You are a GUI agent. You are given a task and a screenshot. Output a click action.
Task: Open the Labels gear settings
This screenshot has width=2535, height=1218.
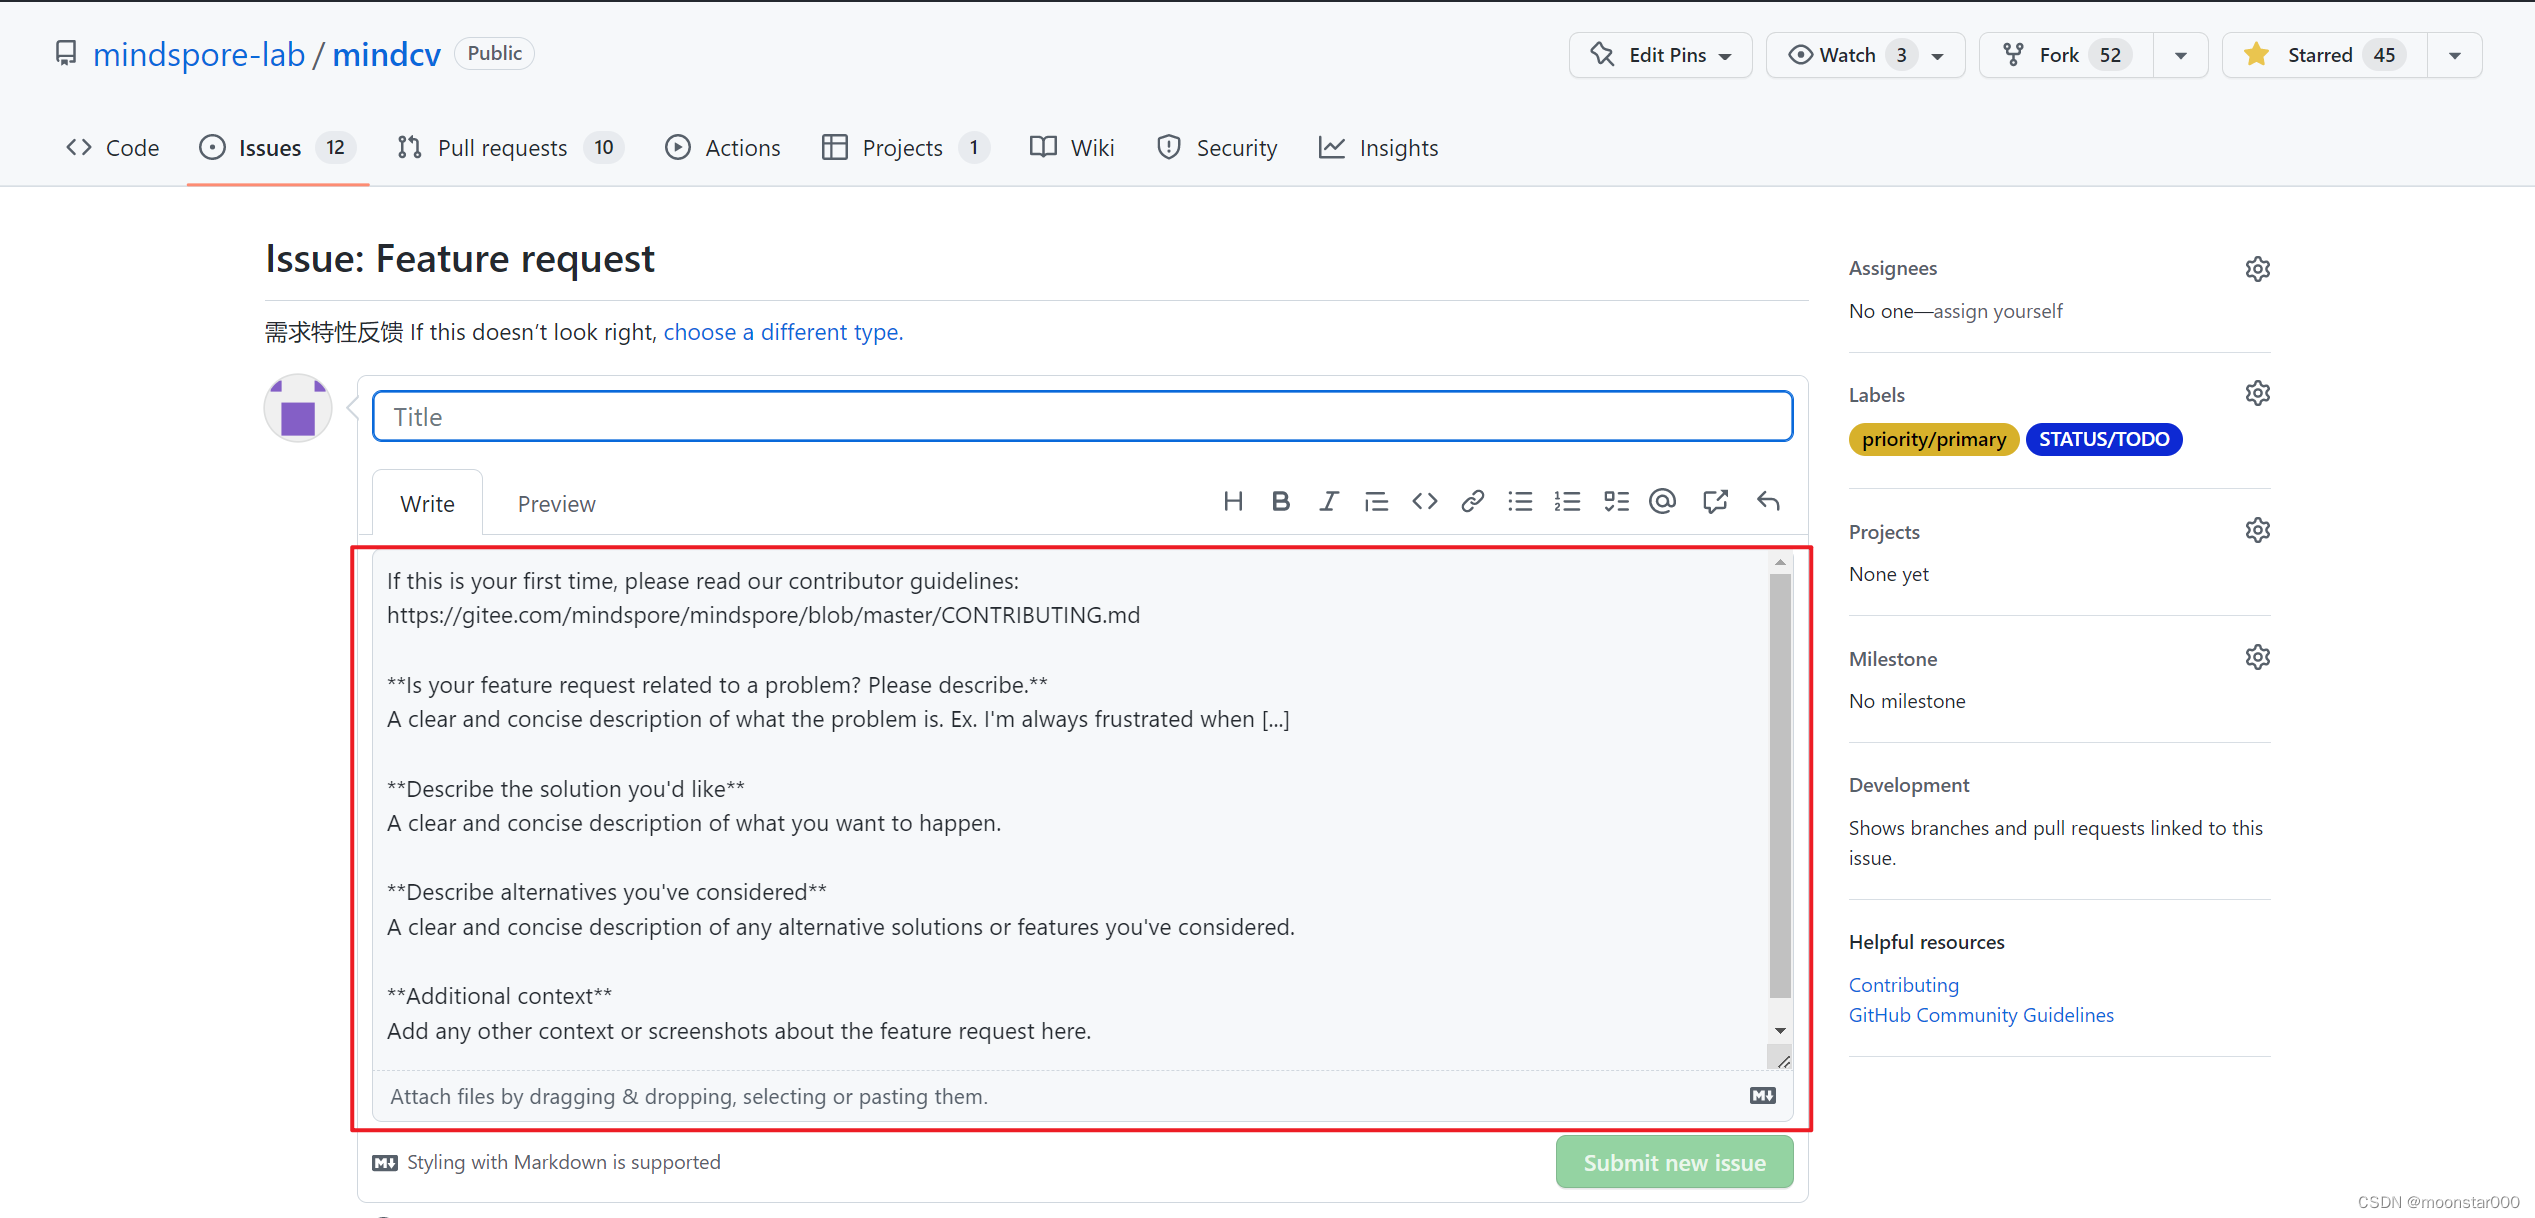(x=2257, y=393)
